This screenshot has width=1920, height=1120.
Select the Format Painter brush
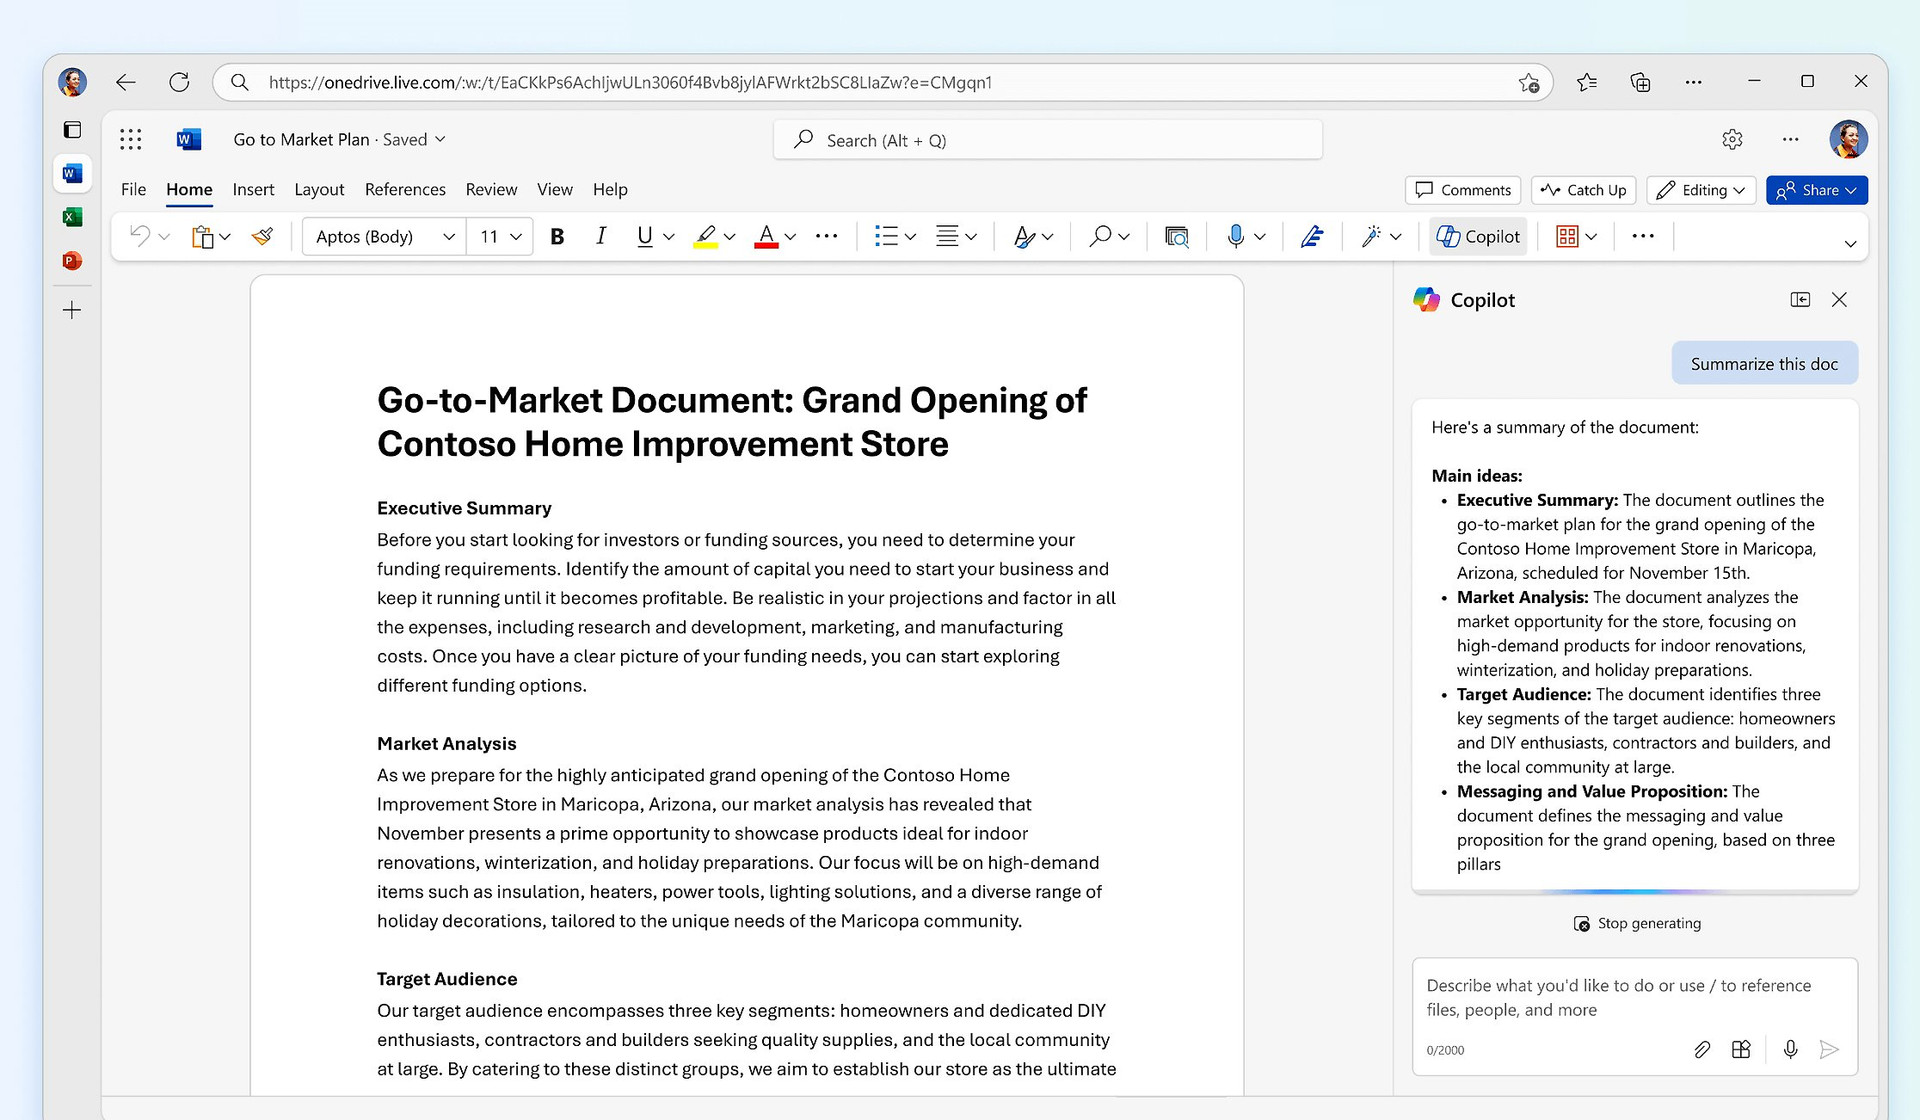pyautogui.click(x=262, y=236)
